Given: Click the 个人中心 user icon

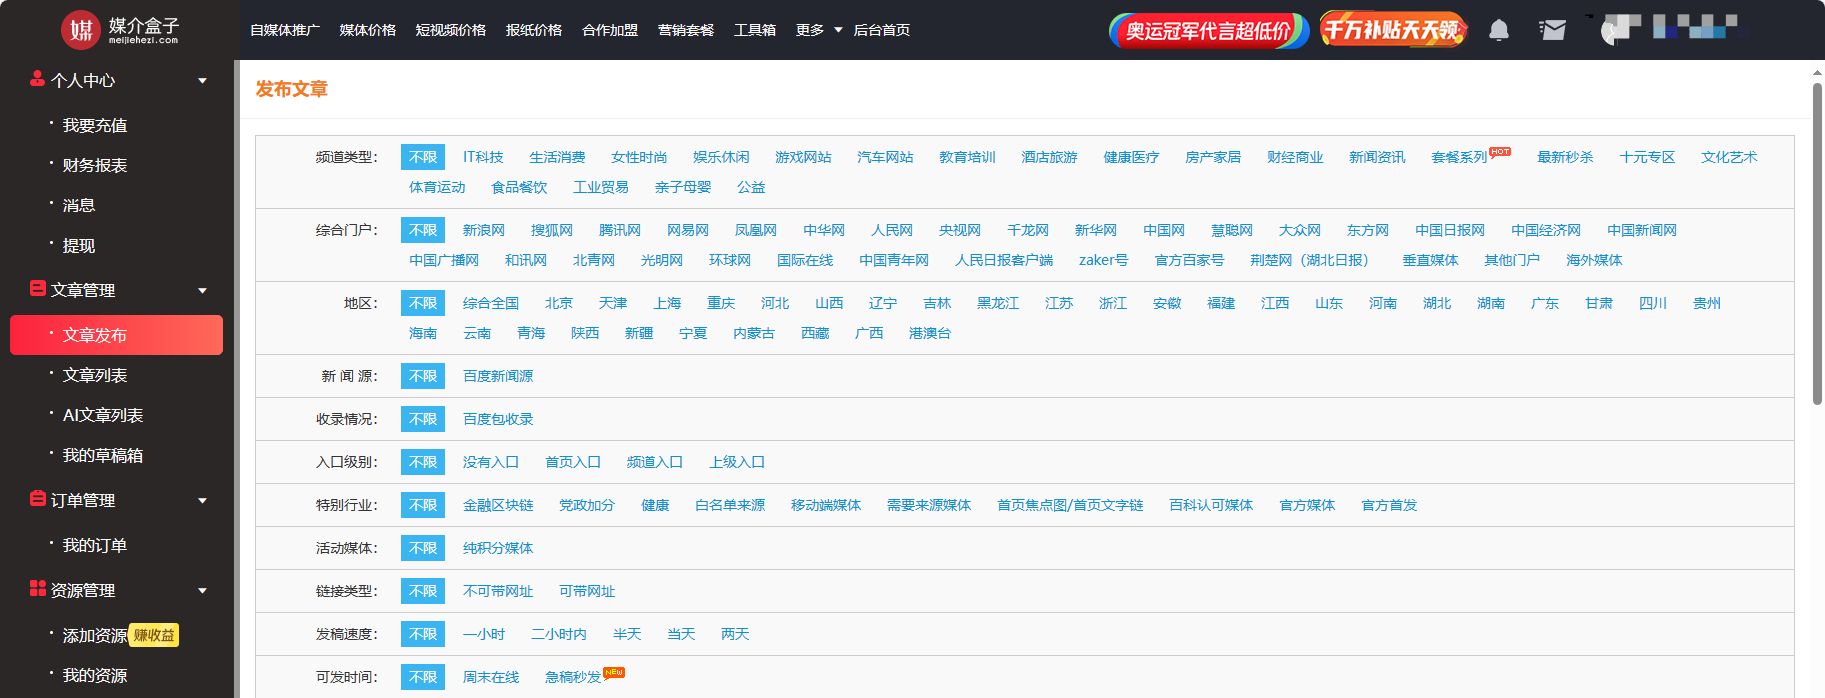Looking at the screenshot, I should click(37, 79).
